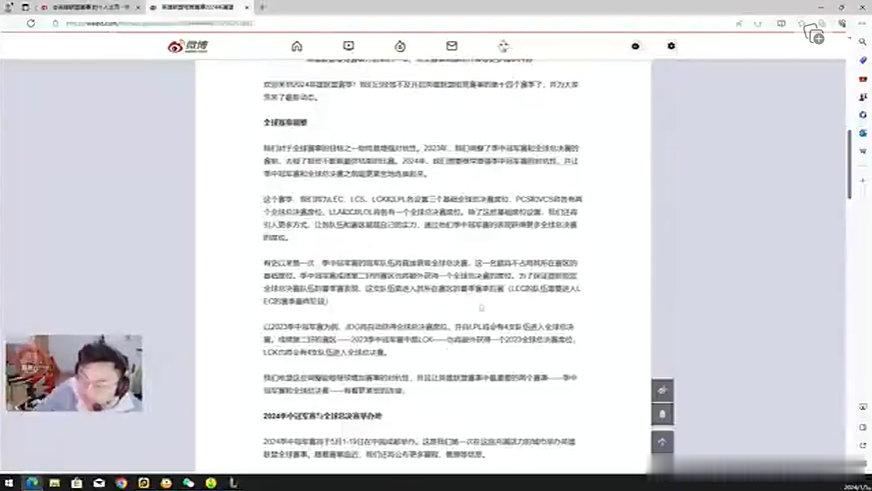Go to Weibo home feed icon
The image size is (872, 491).
297,46
